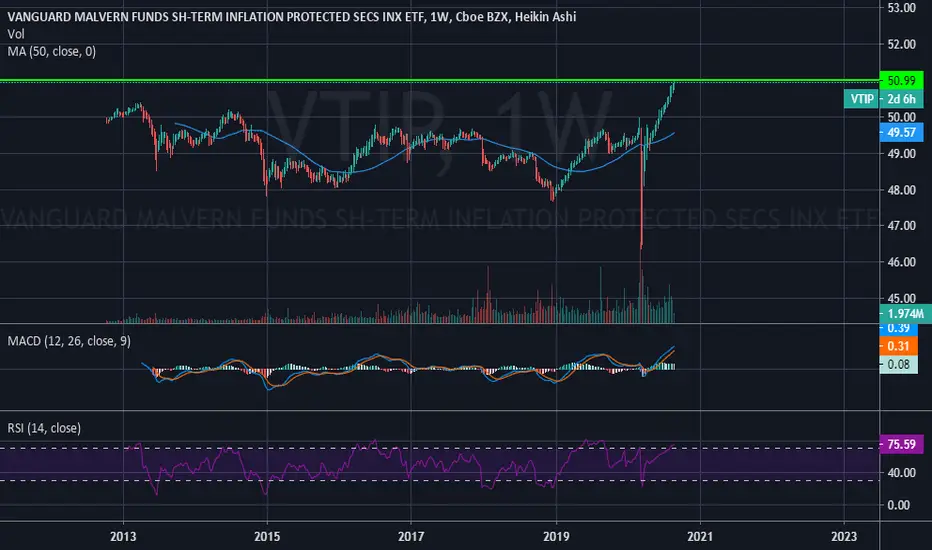
Task: Click the 2021 label on the time axis
Action: (x=700, y=536)
